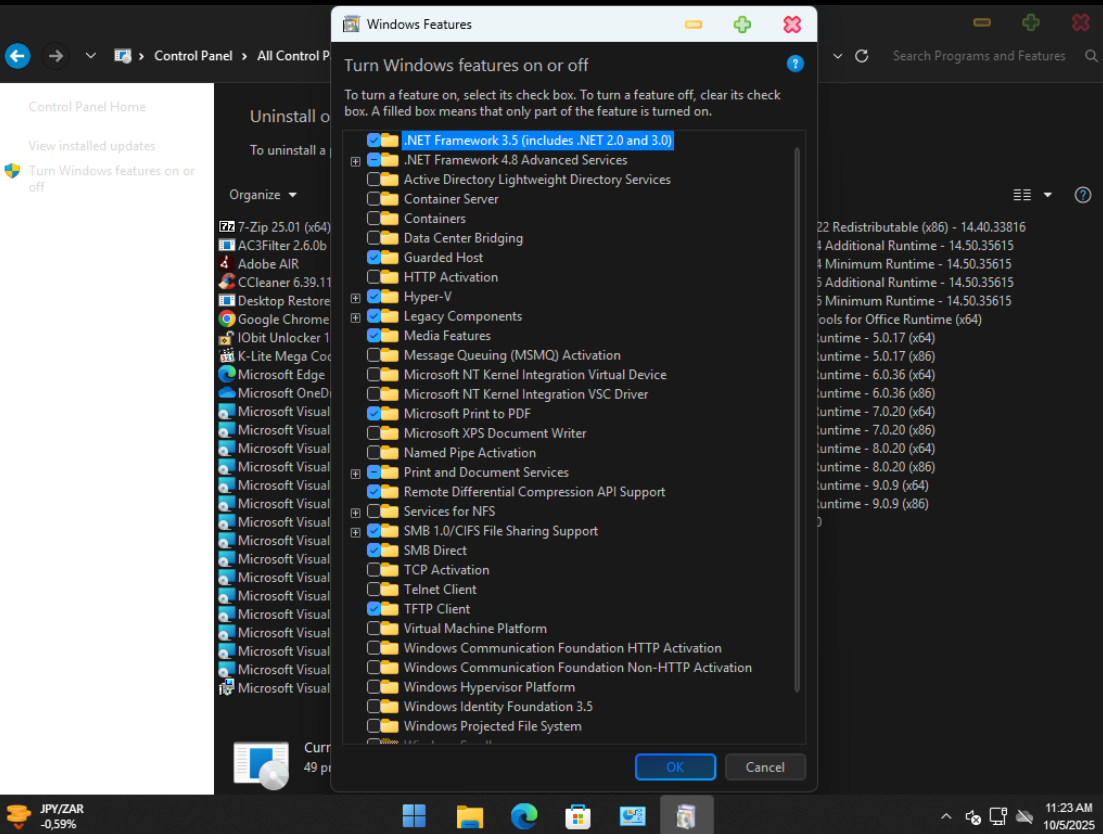Click the back arrow in Control Panel
1103x834 pixels.
click(x=18, y=56)
